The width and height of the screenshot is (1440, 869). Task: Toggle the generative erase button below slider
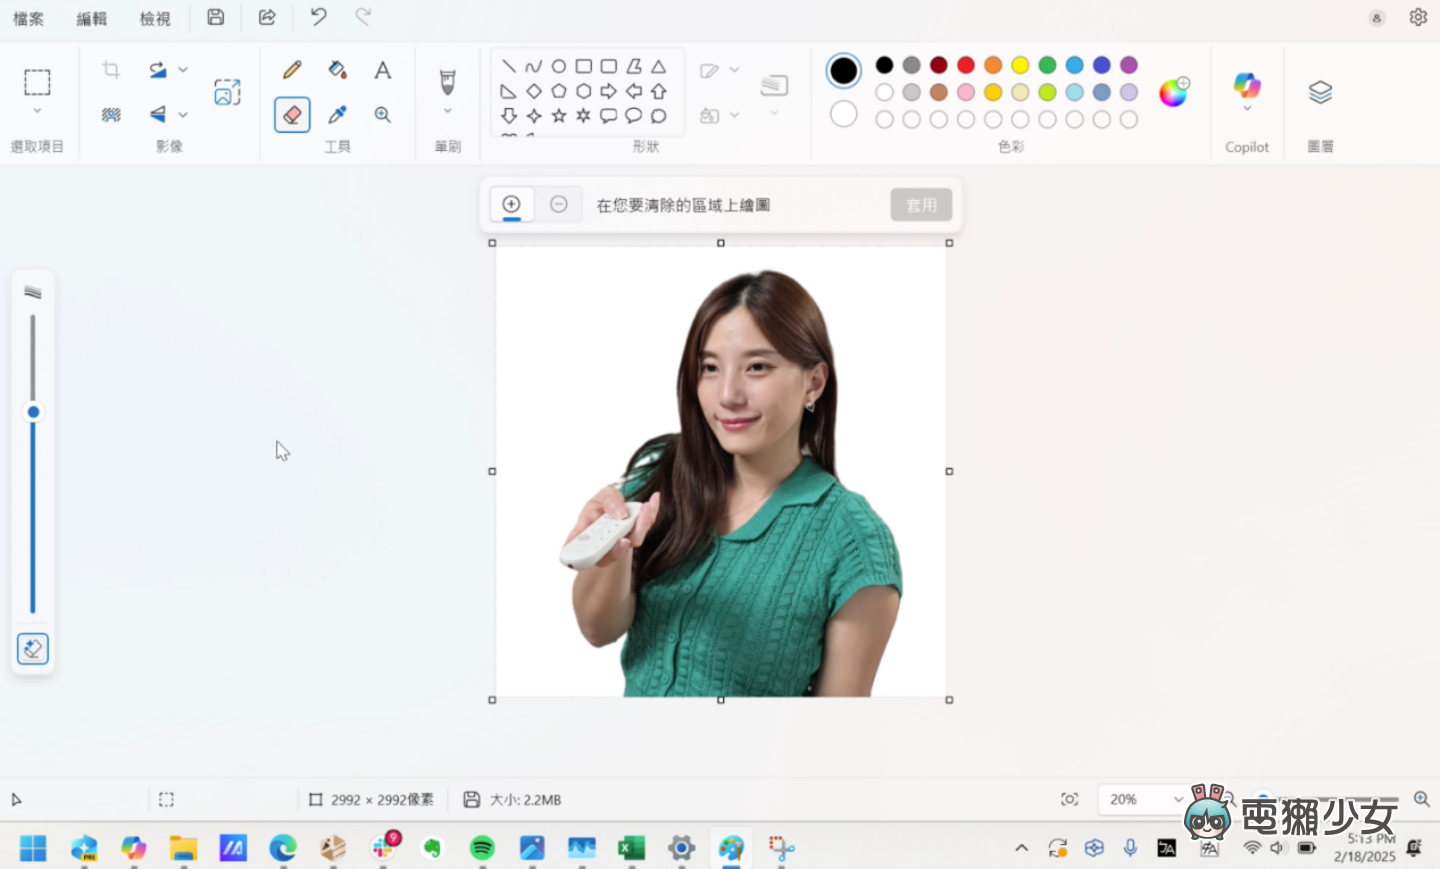(x=33, y=649)
